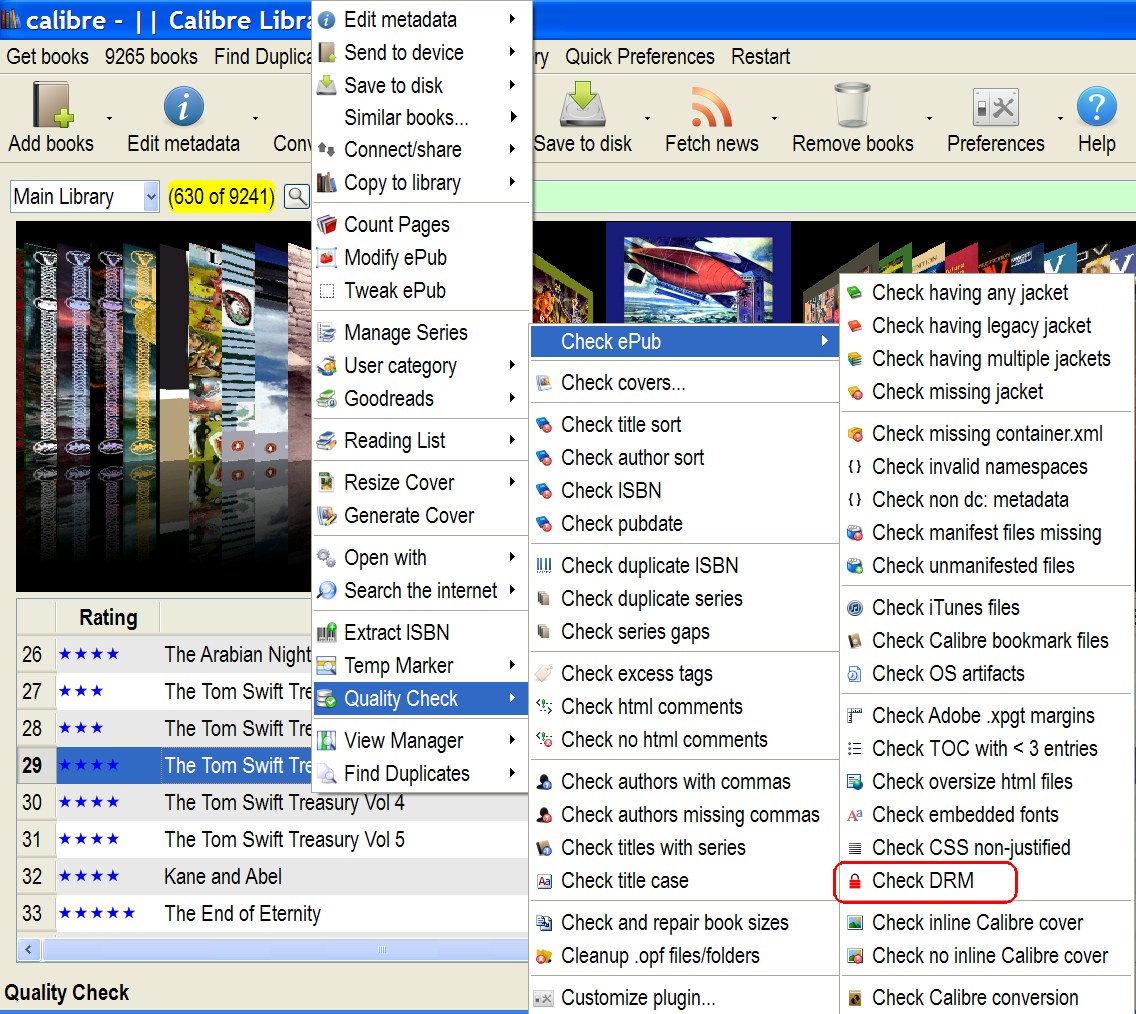Click the search magnifier icon beside count
This screenshot has width=1136, height=1014.
point(296,196)
